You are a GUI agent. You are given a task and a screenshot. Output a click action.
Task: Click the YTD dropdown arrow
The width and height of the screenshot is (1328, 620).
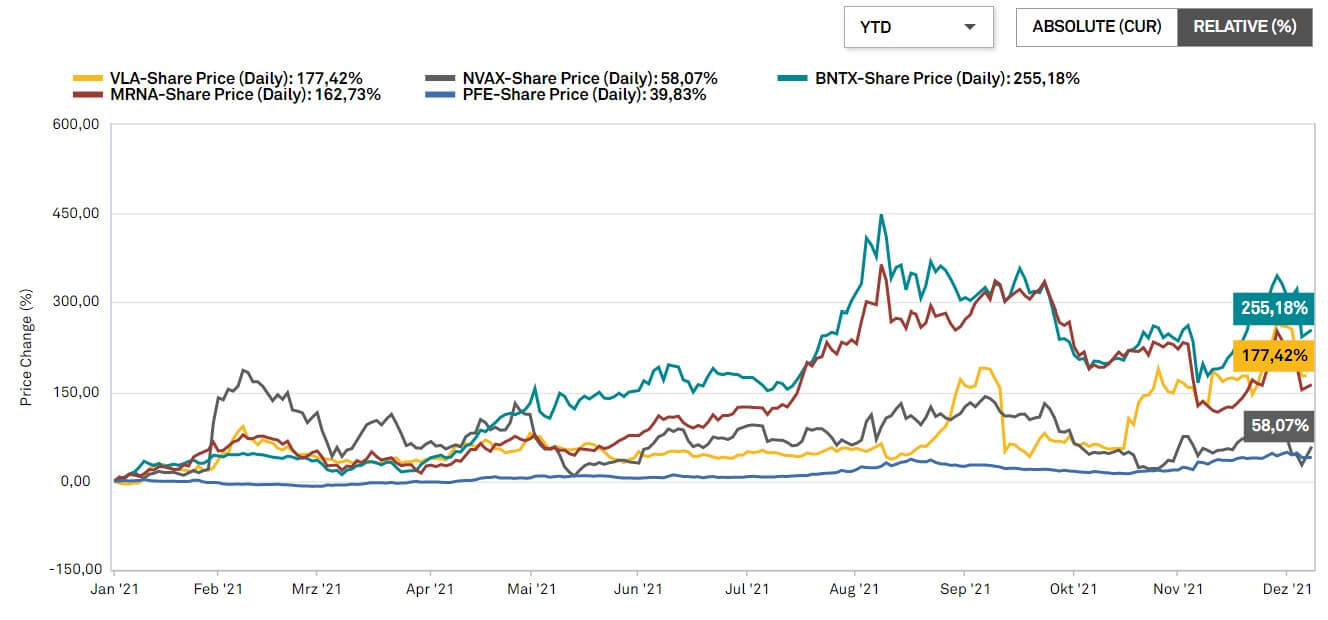point(969,27)
